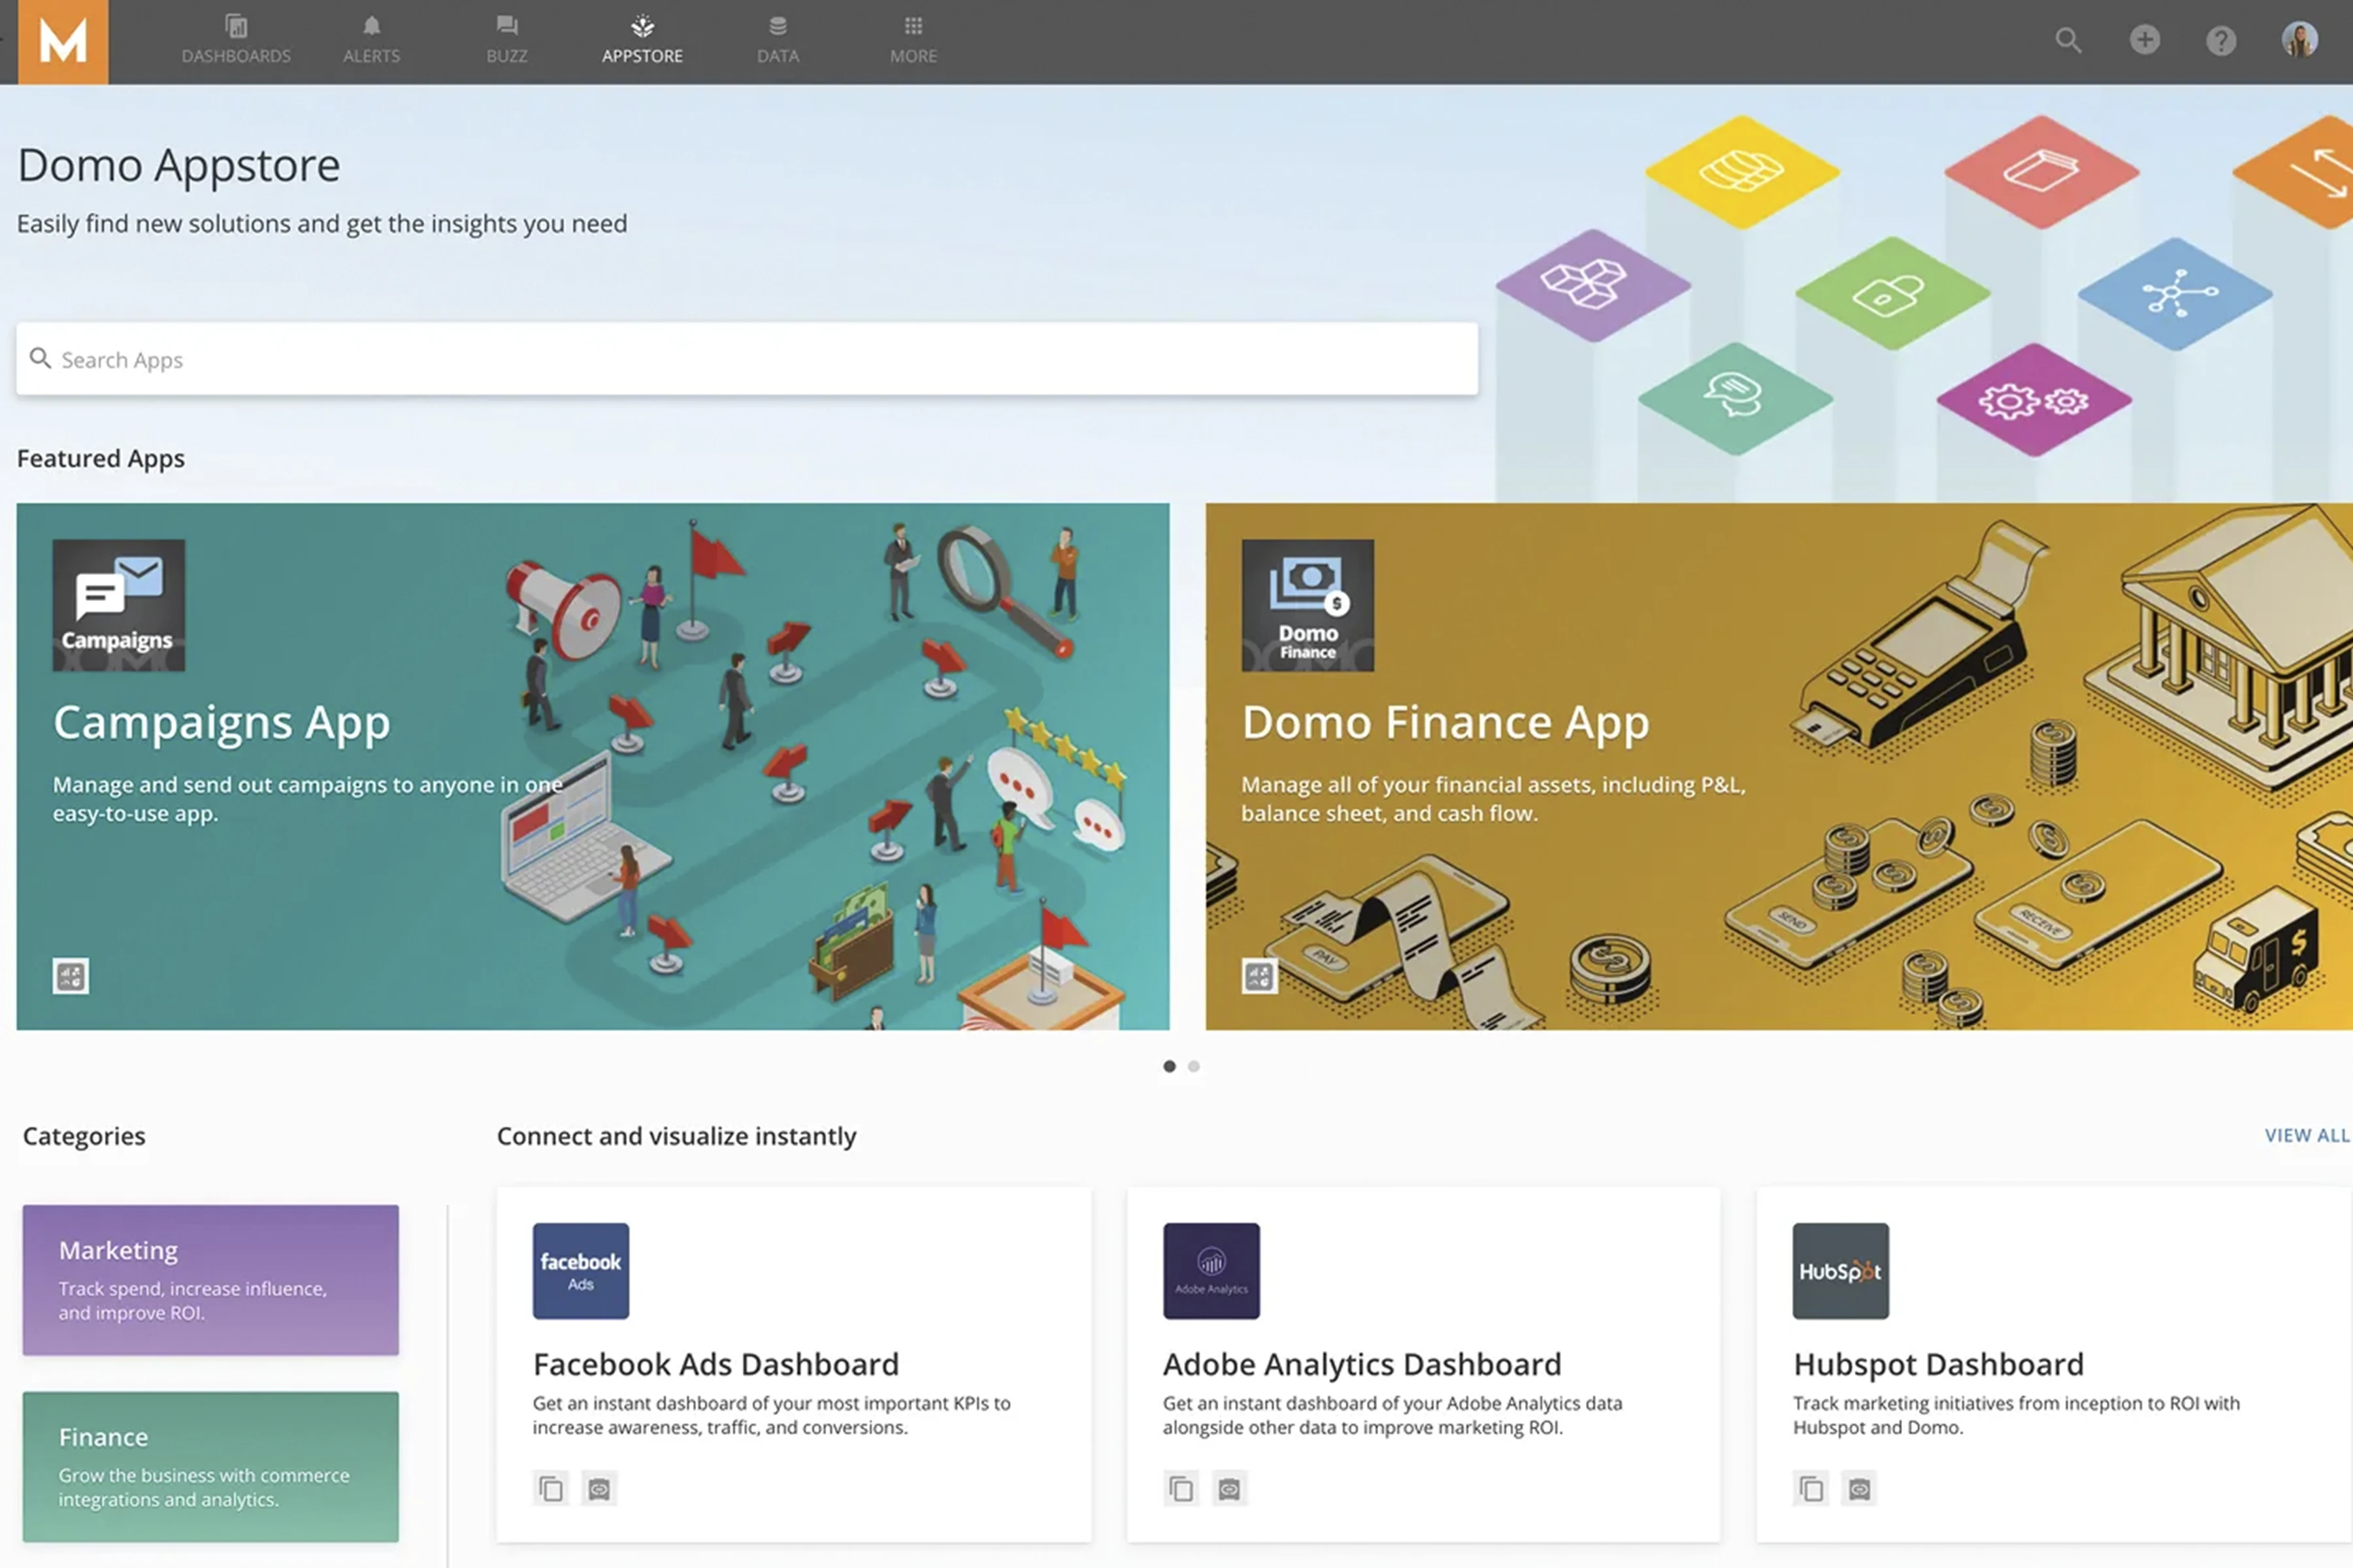Image resolution: width=2353 pixels, height=1568 pixels.
Task: Open the Campaigns App featured banner
Action: (593, 766)
